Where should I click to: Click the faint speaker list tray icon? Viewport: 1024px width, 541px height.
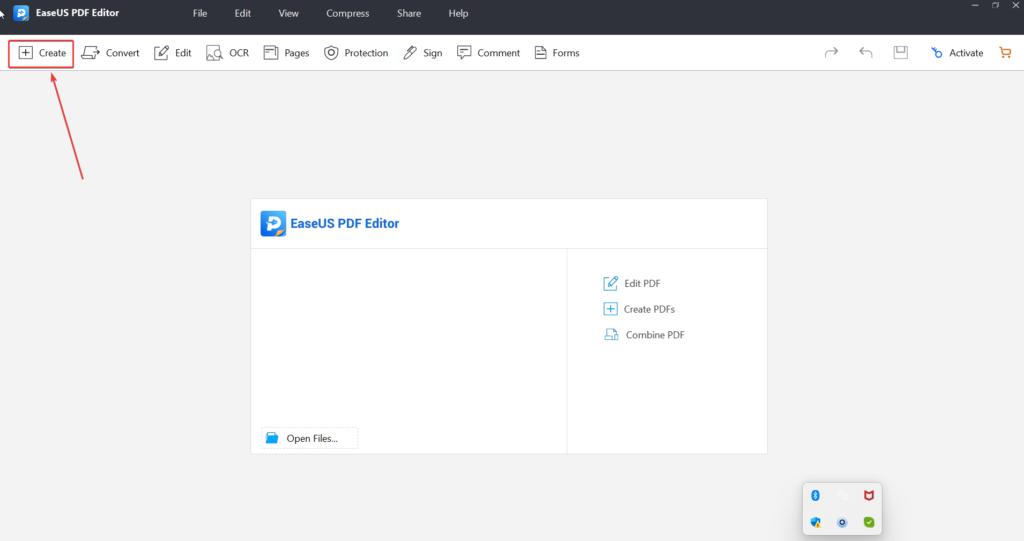pos(842,495)
